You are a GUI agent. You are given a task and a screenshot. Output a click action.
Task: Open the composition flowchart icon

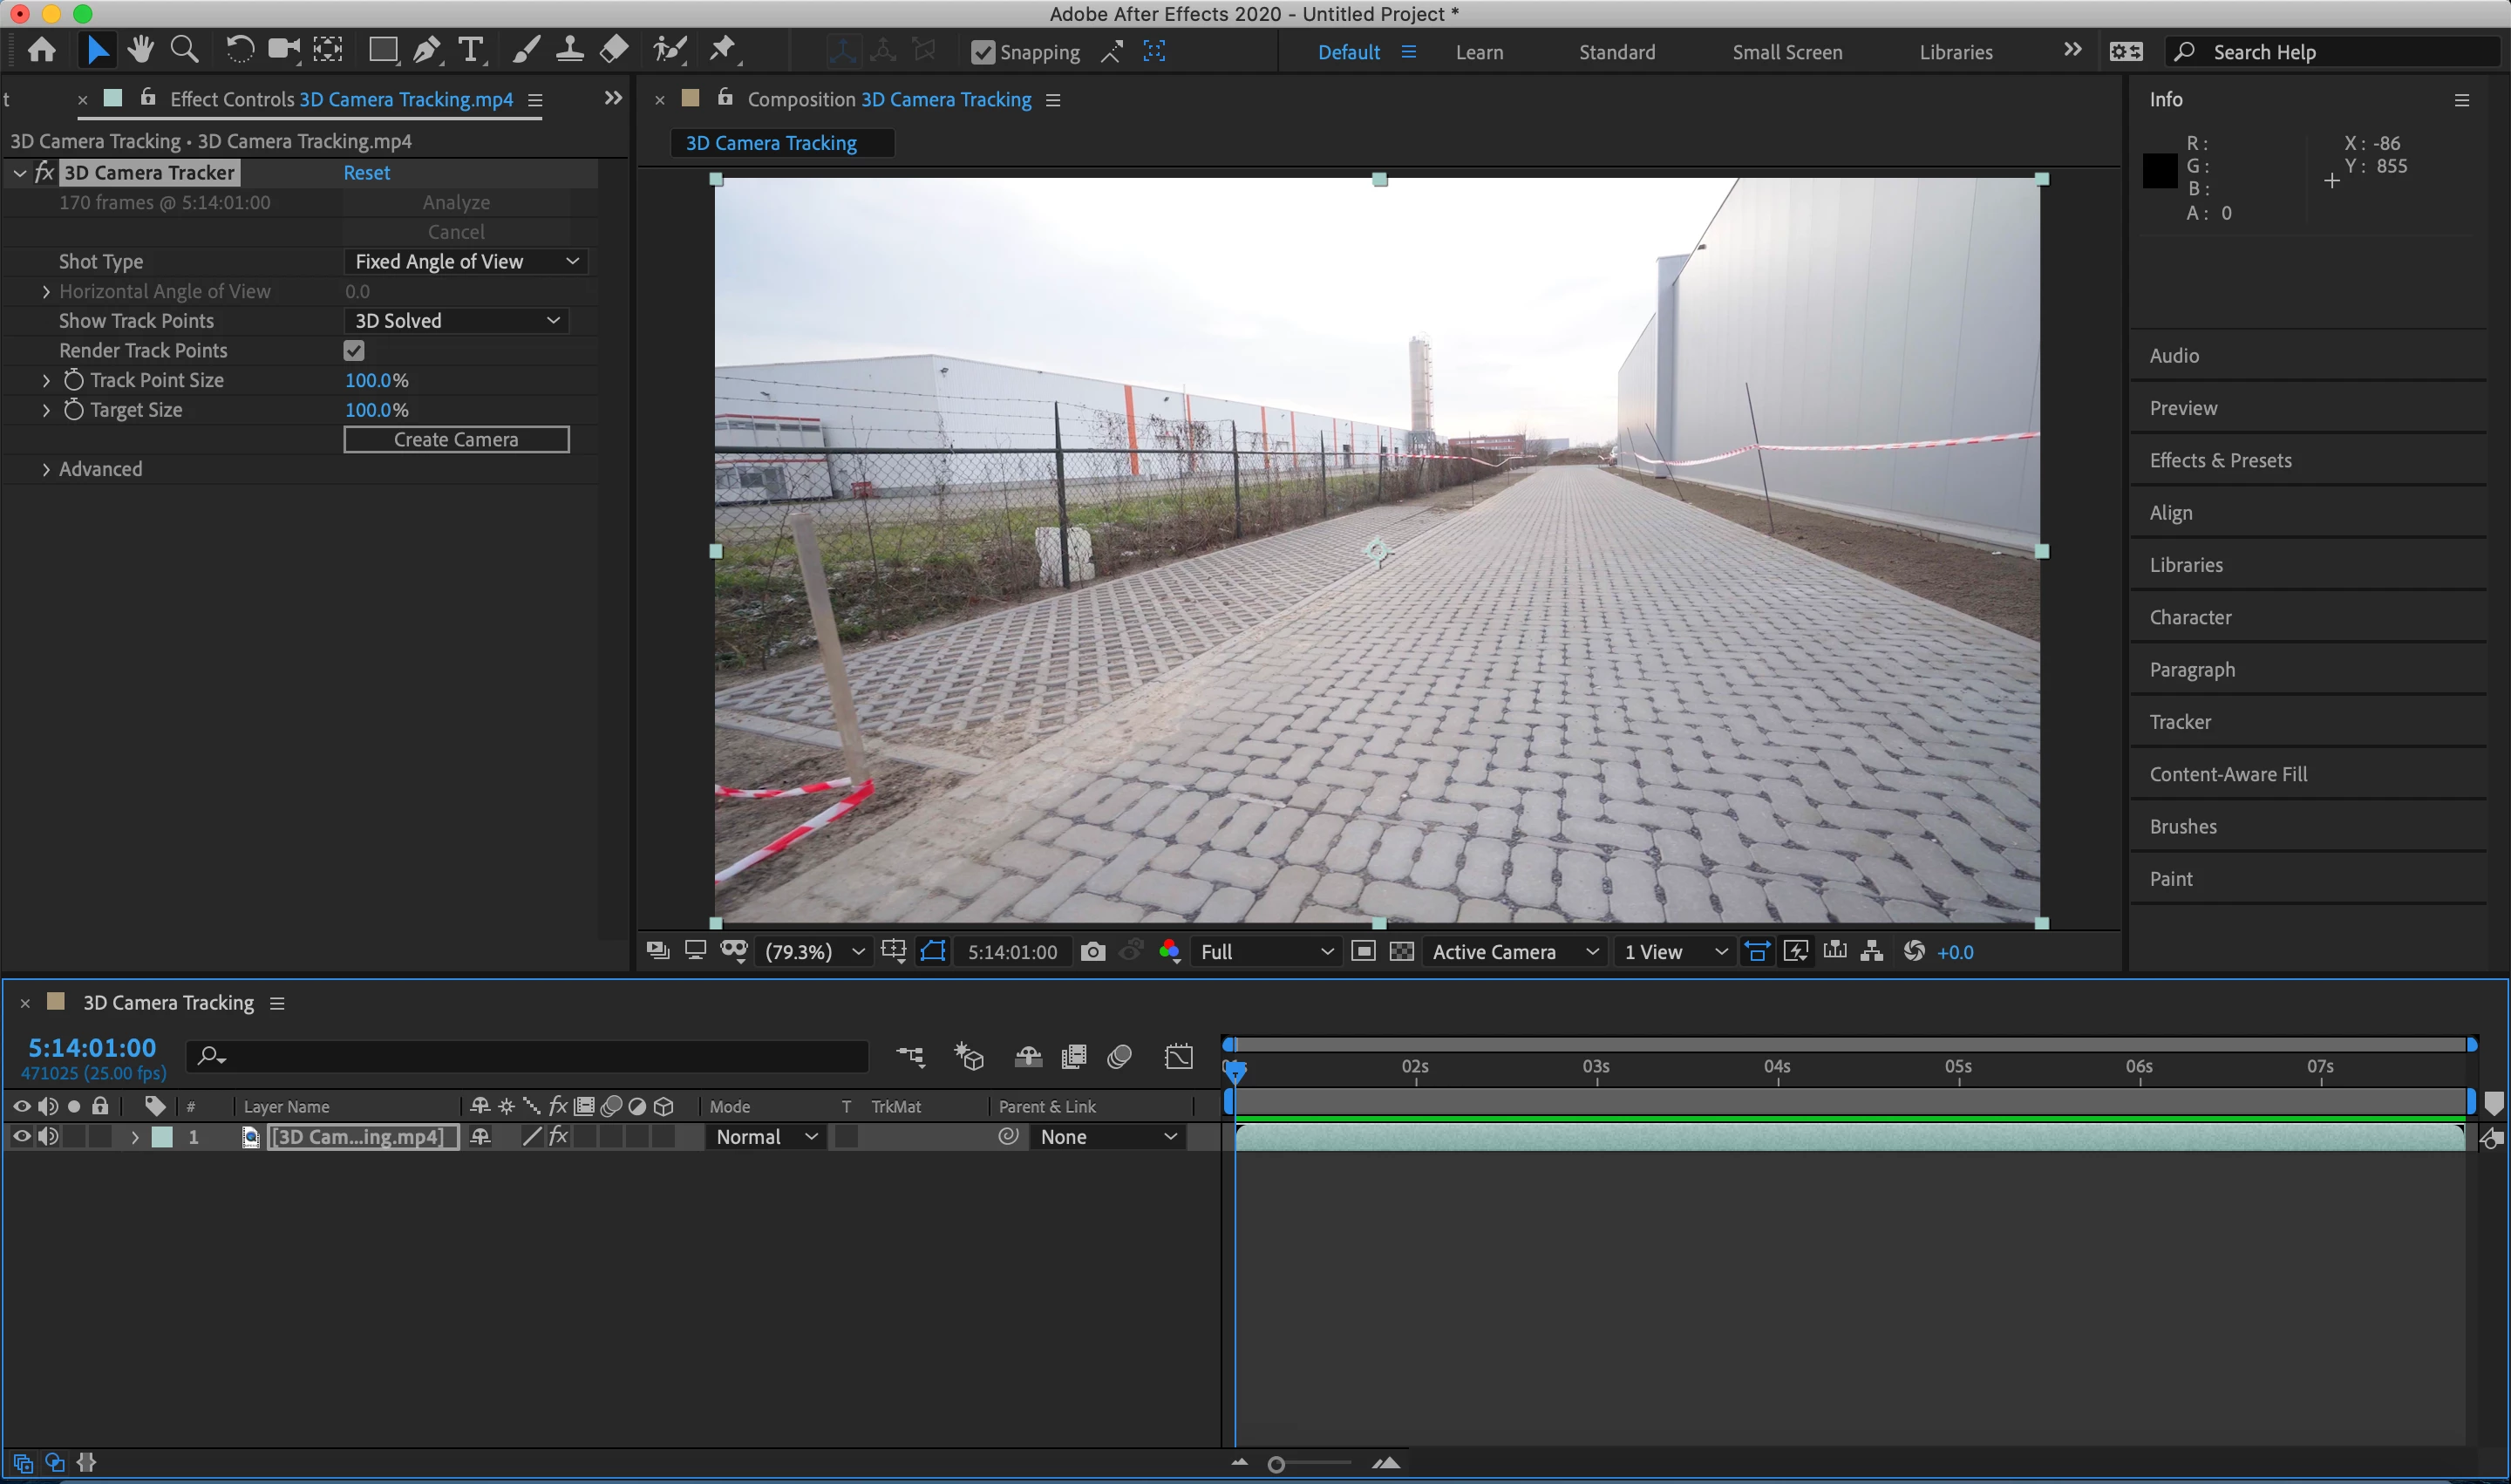1872,951
